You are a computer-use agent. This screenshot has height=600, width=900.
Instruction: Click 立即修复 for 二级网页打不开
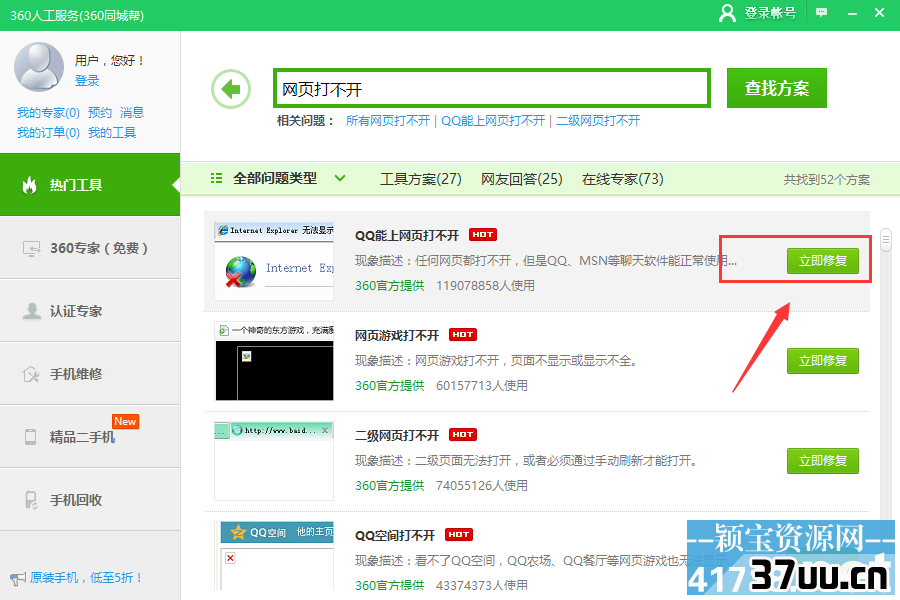pyautogui.click(x=823, y=460)
